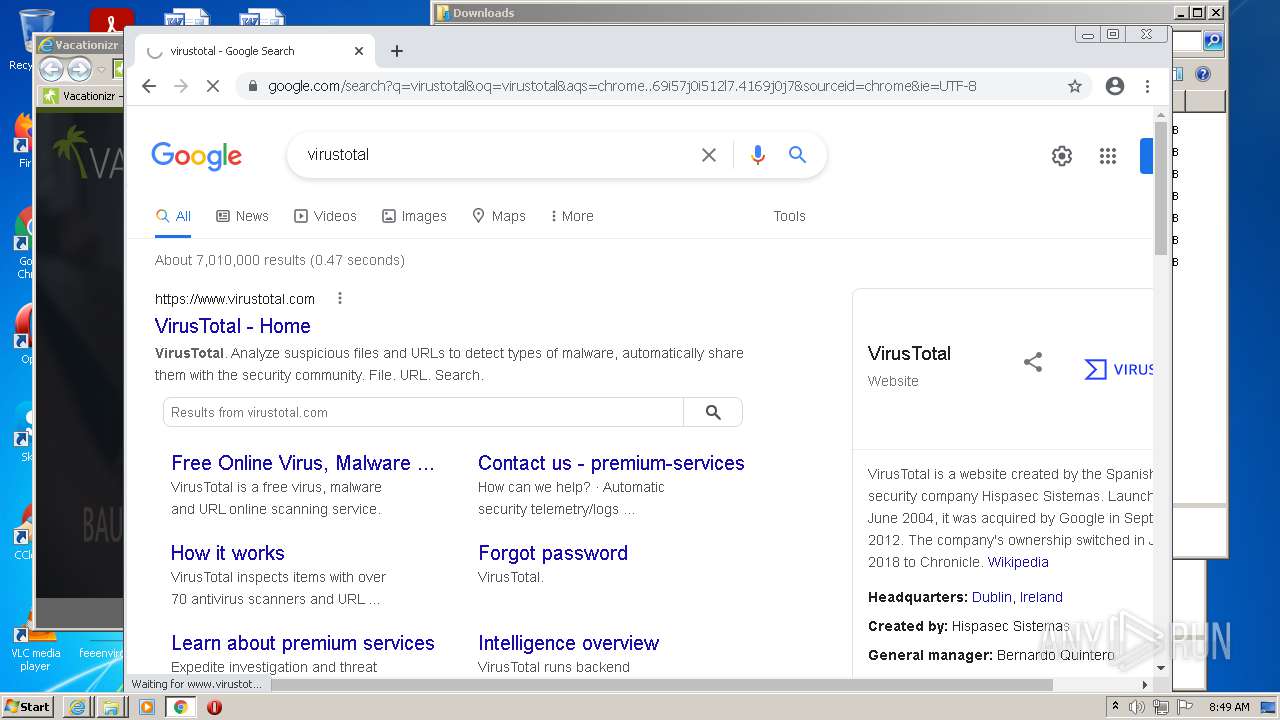1280x720 pixels.
Task: Click back button in Vacationizr IE window
Action: (x=51, y=69)
